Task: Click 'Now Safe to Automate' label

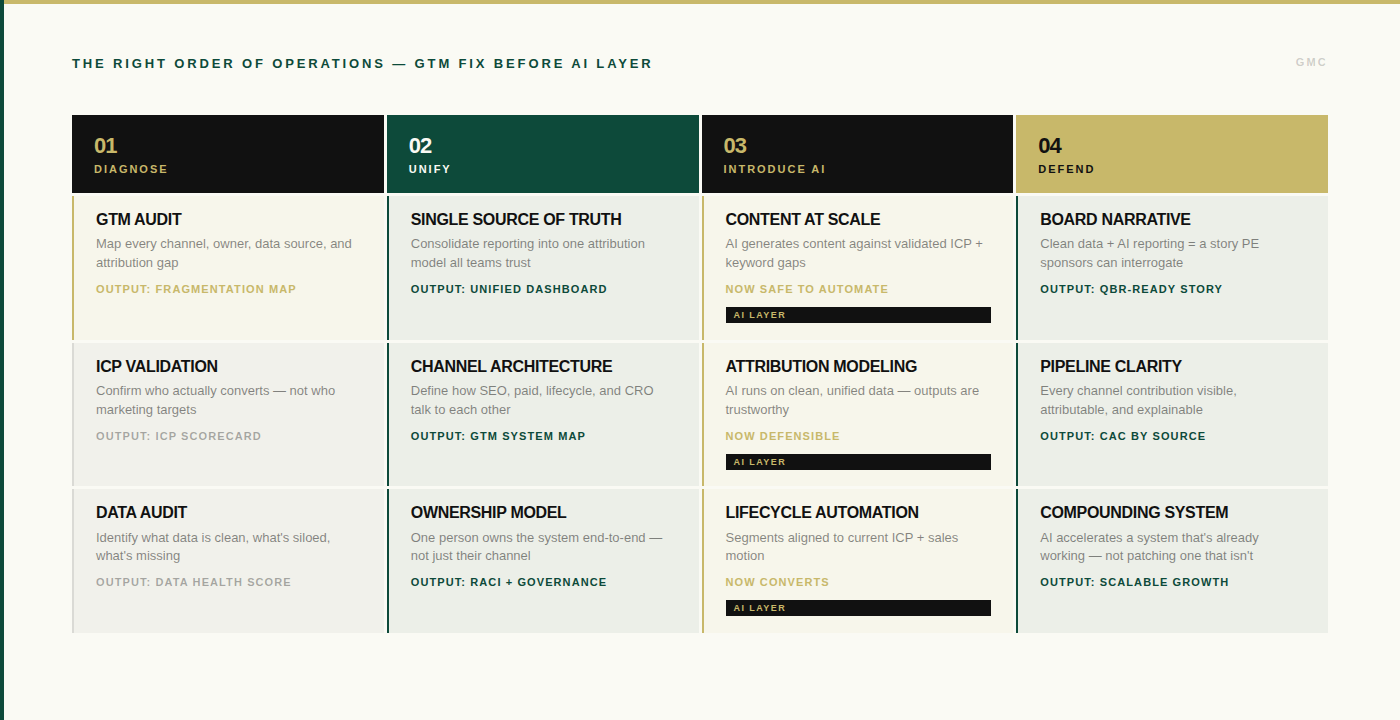Action: pos(807,289)
